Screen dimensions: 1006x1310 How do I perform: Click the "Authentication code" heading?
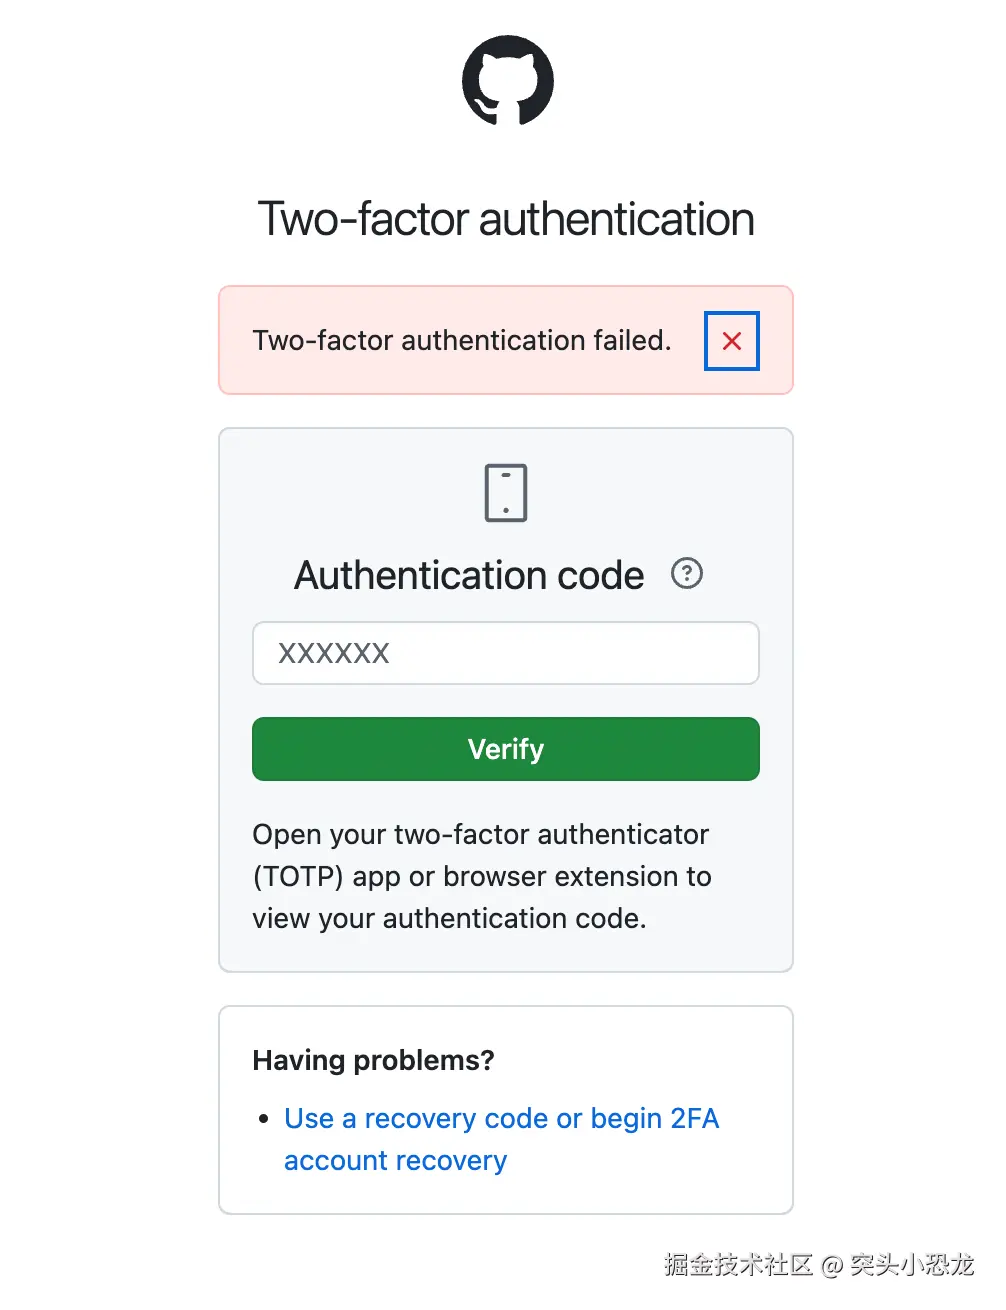coord(469,576)
